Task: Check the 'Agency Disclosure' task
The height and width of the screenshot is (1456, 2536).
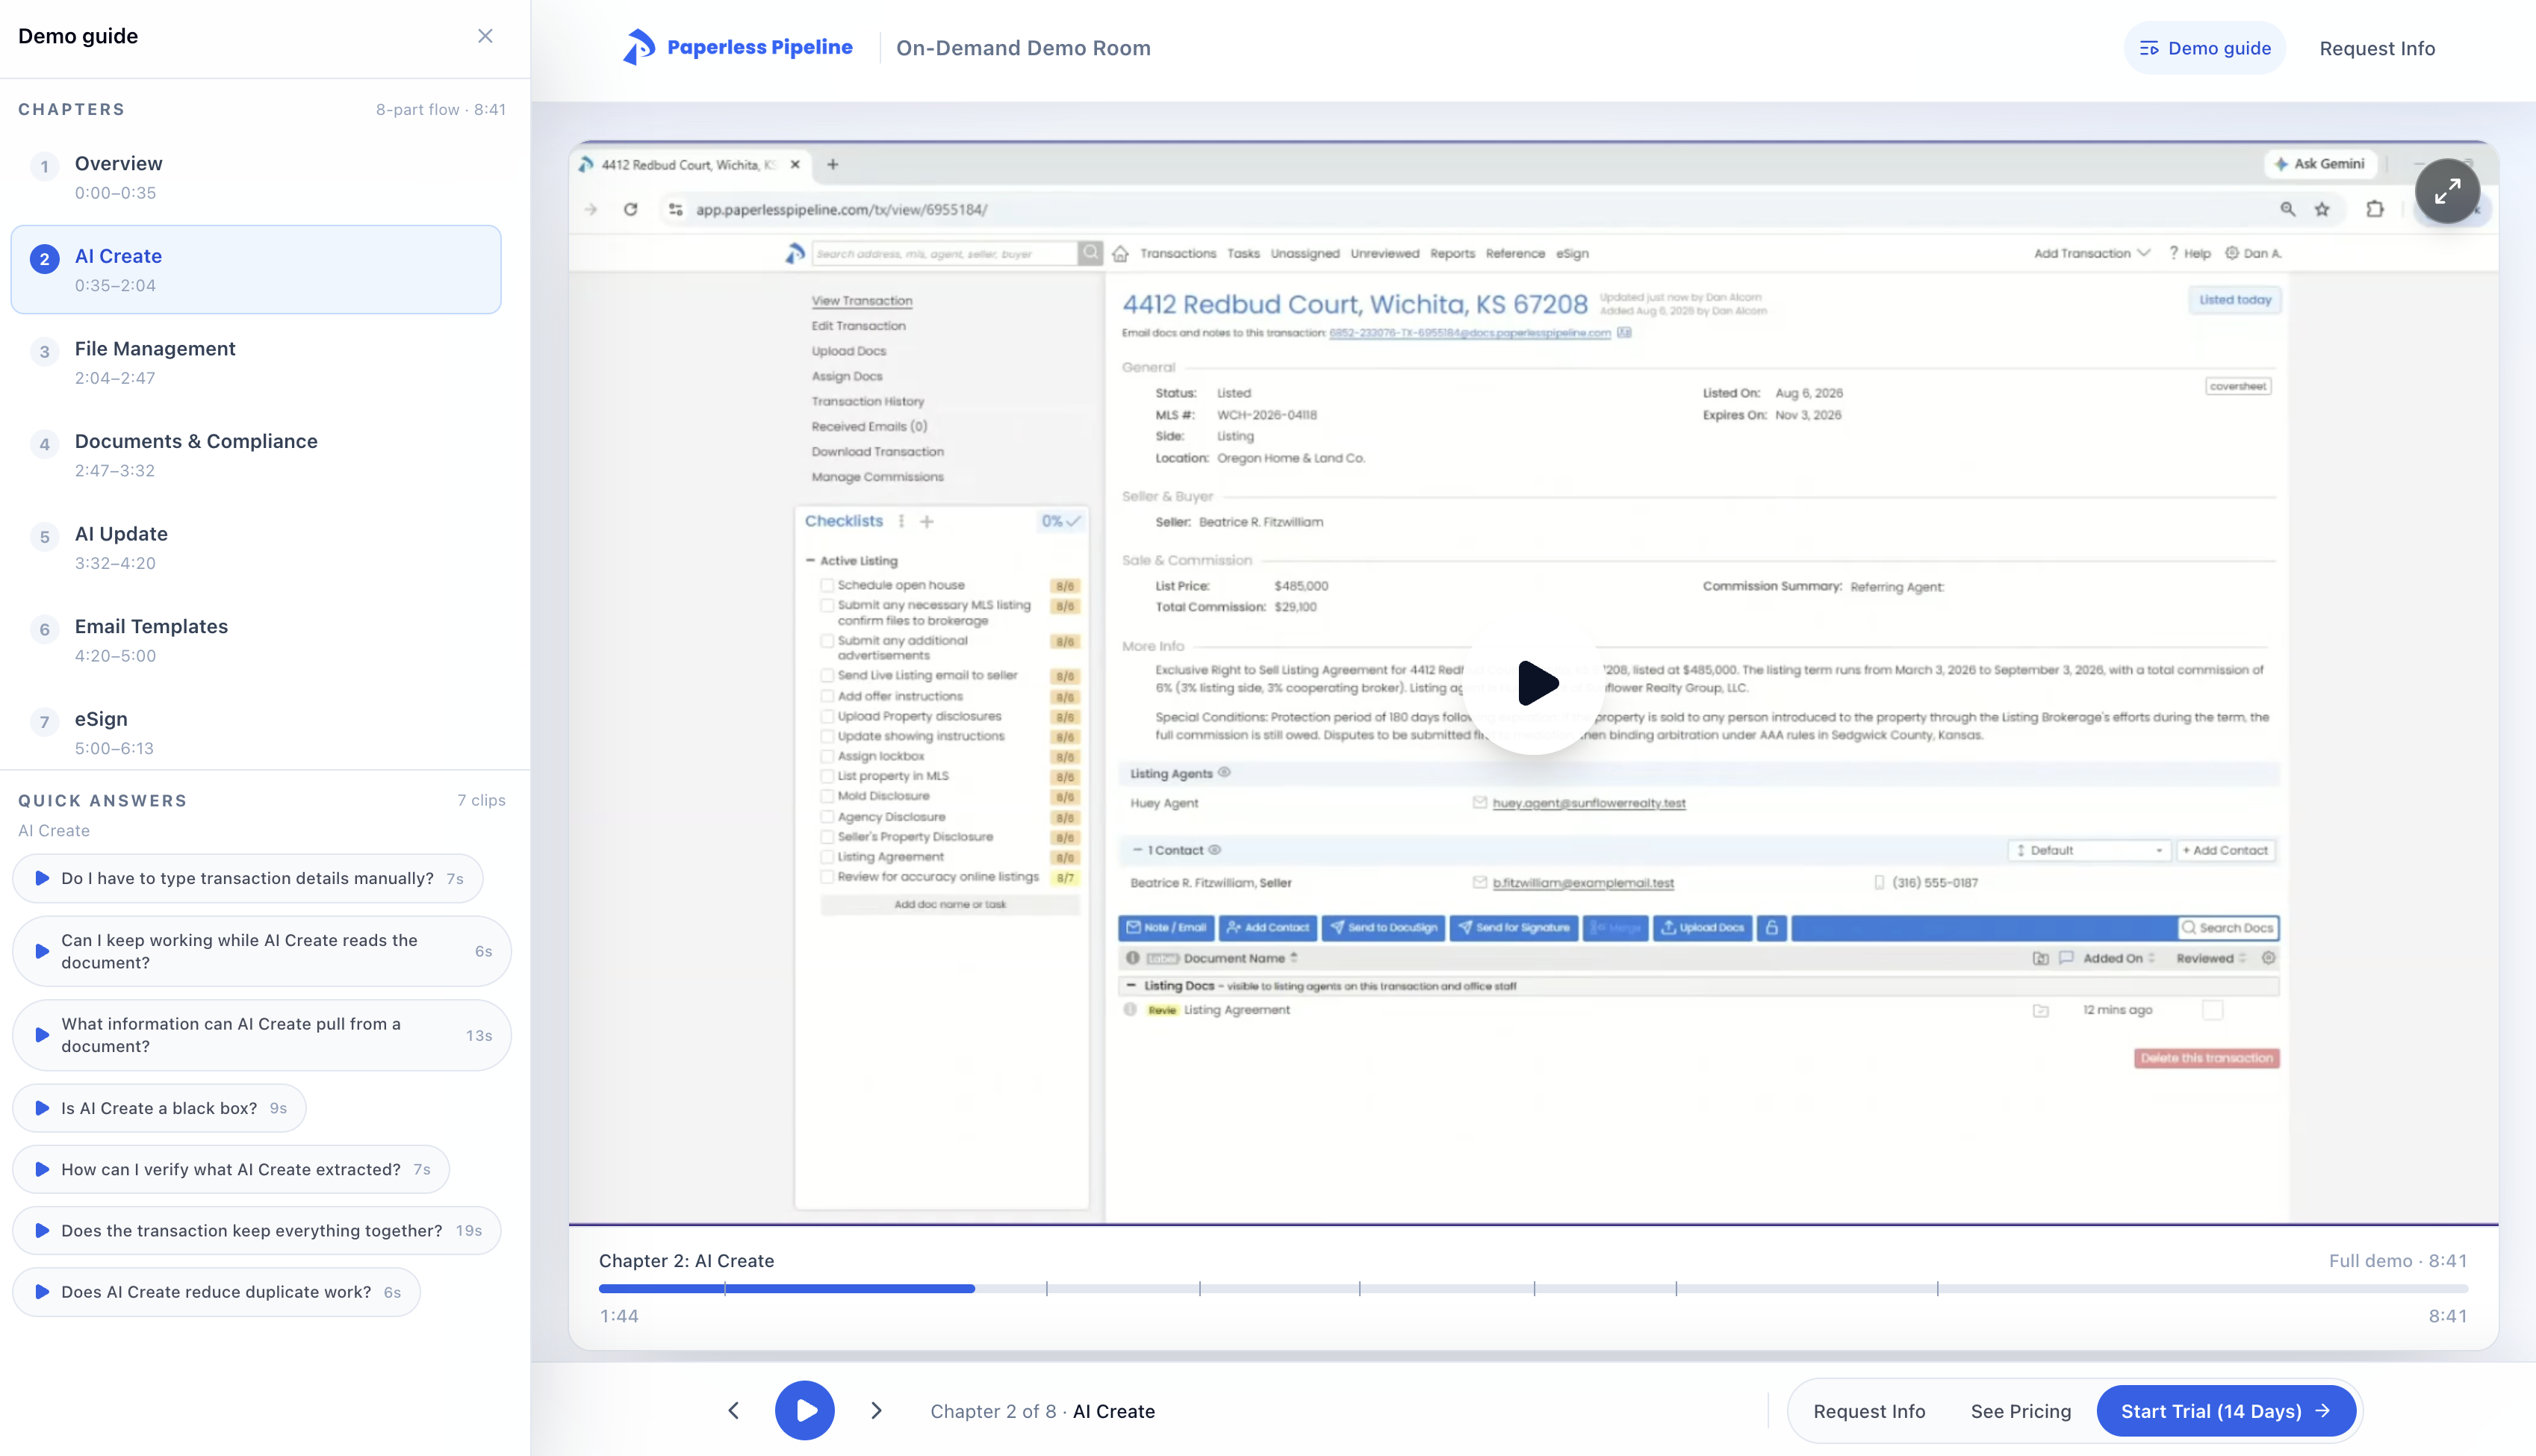Action: coord(827,817)
